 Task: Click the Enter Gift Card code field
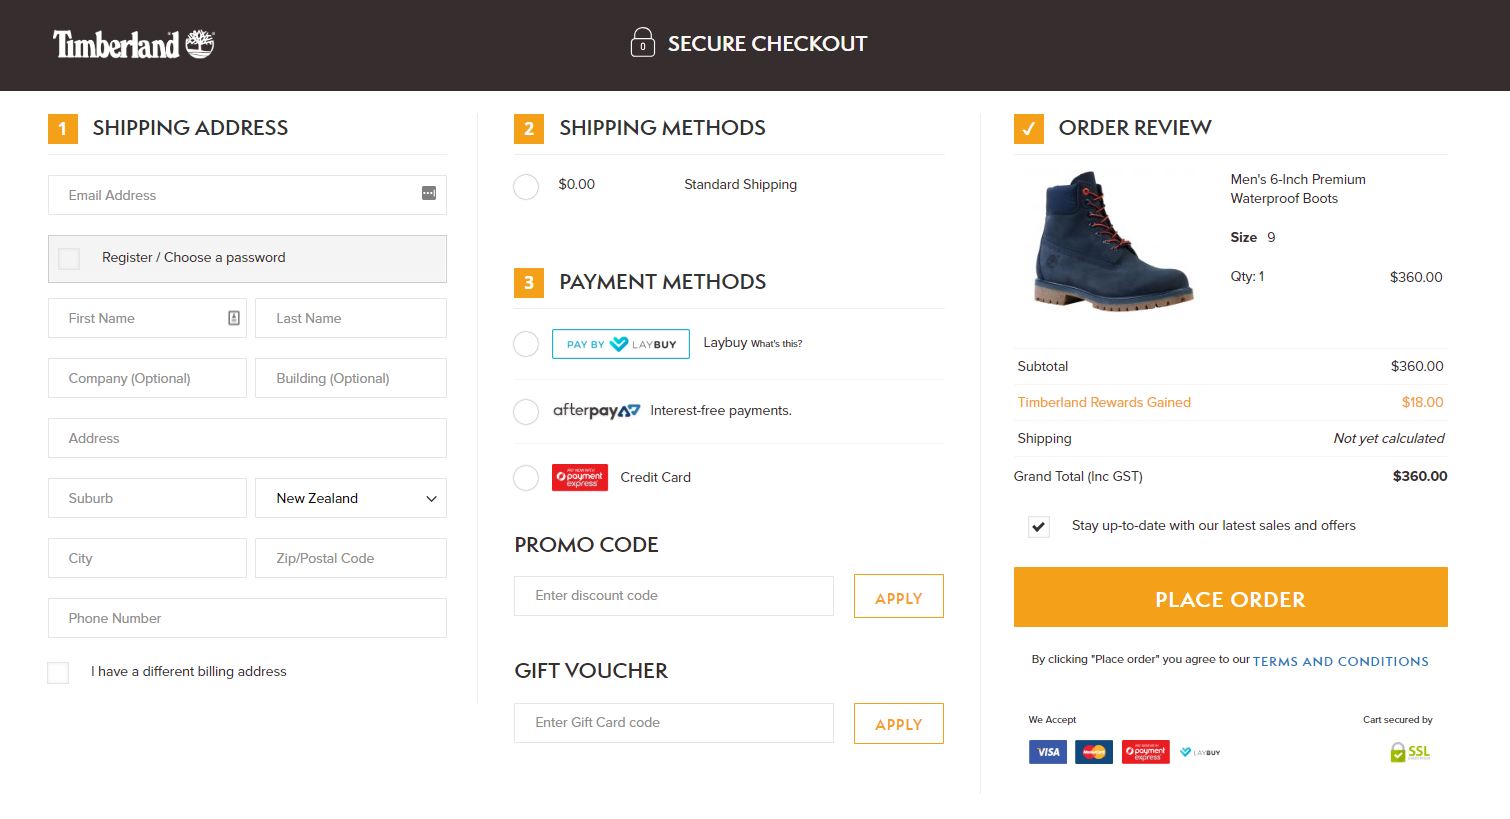tap(674, 723)
